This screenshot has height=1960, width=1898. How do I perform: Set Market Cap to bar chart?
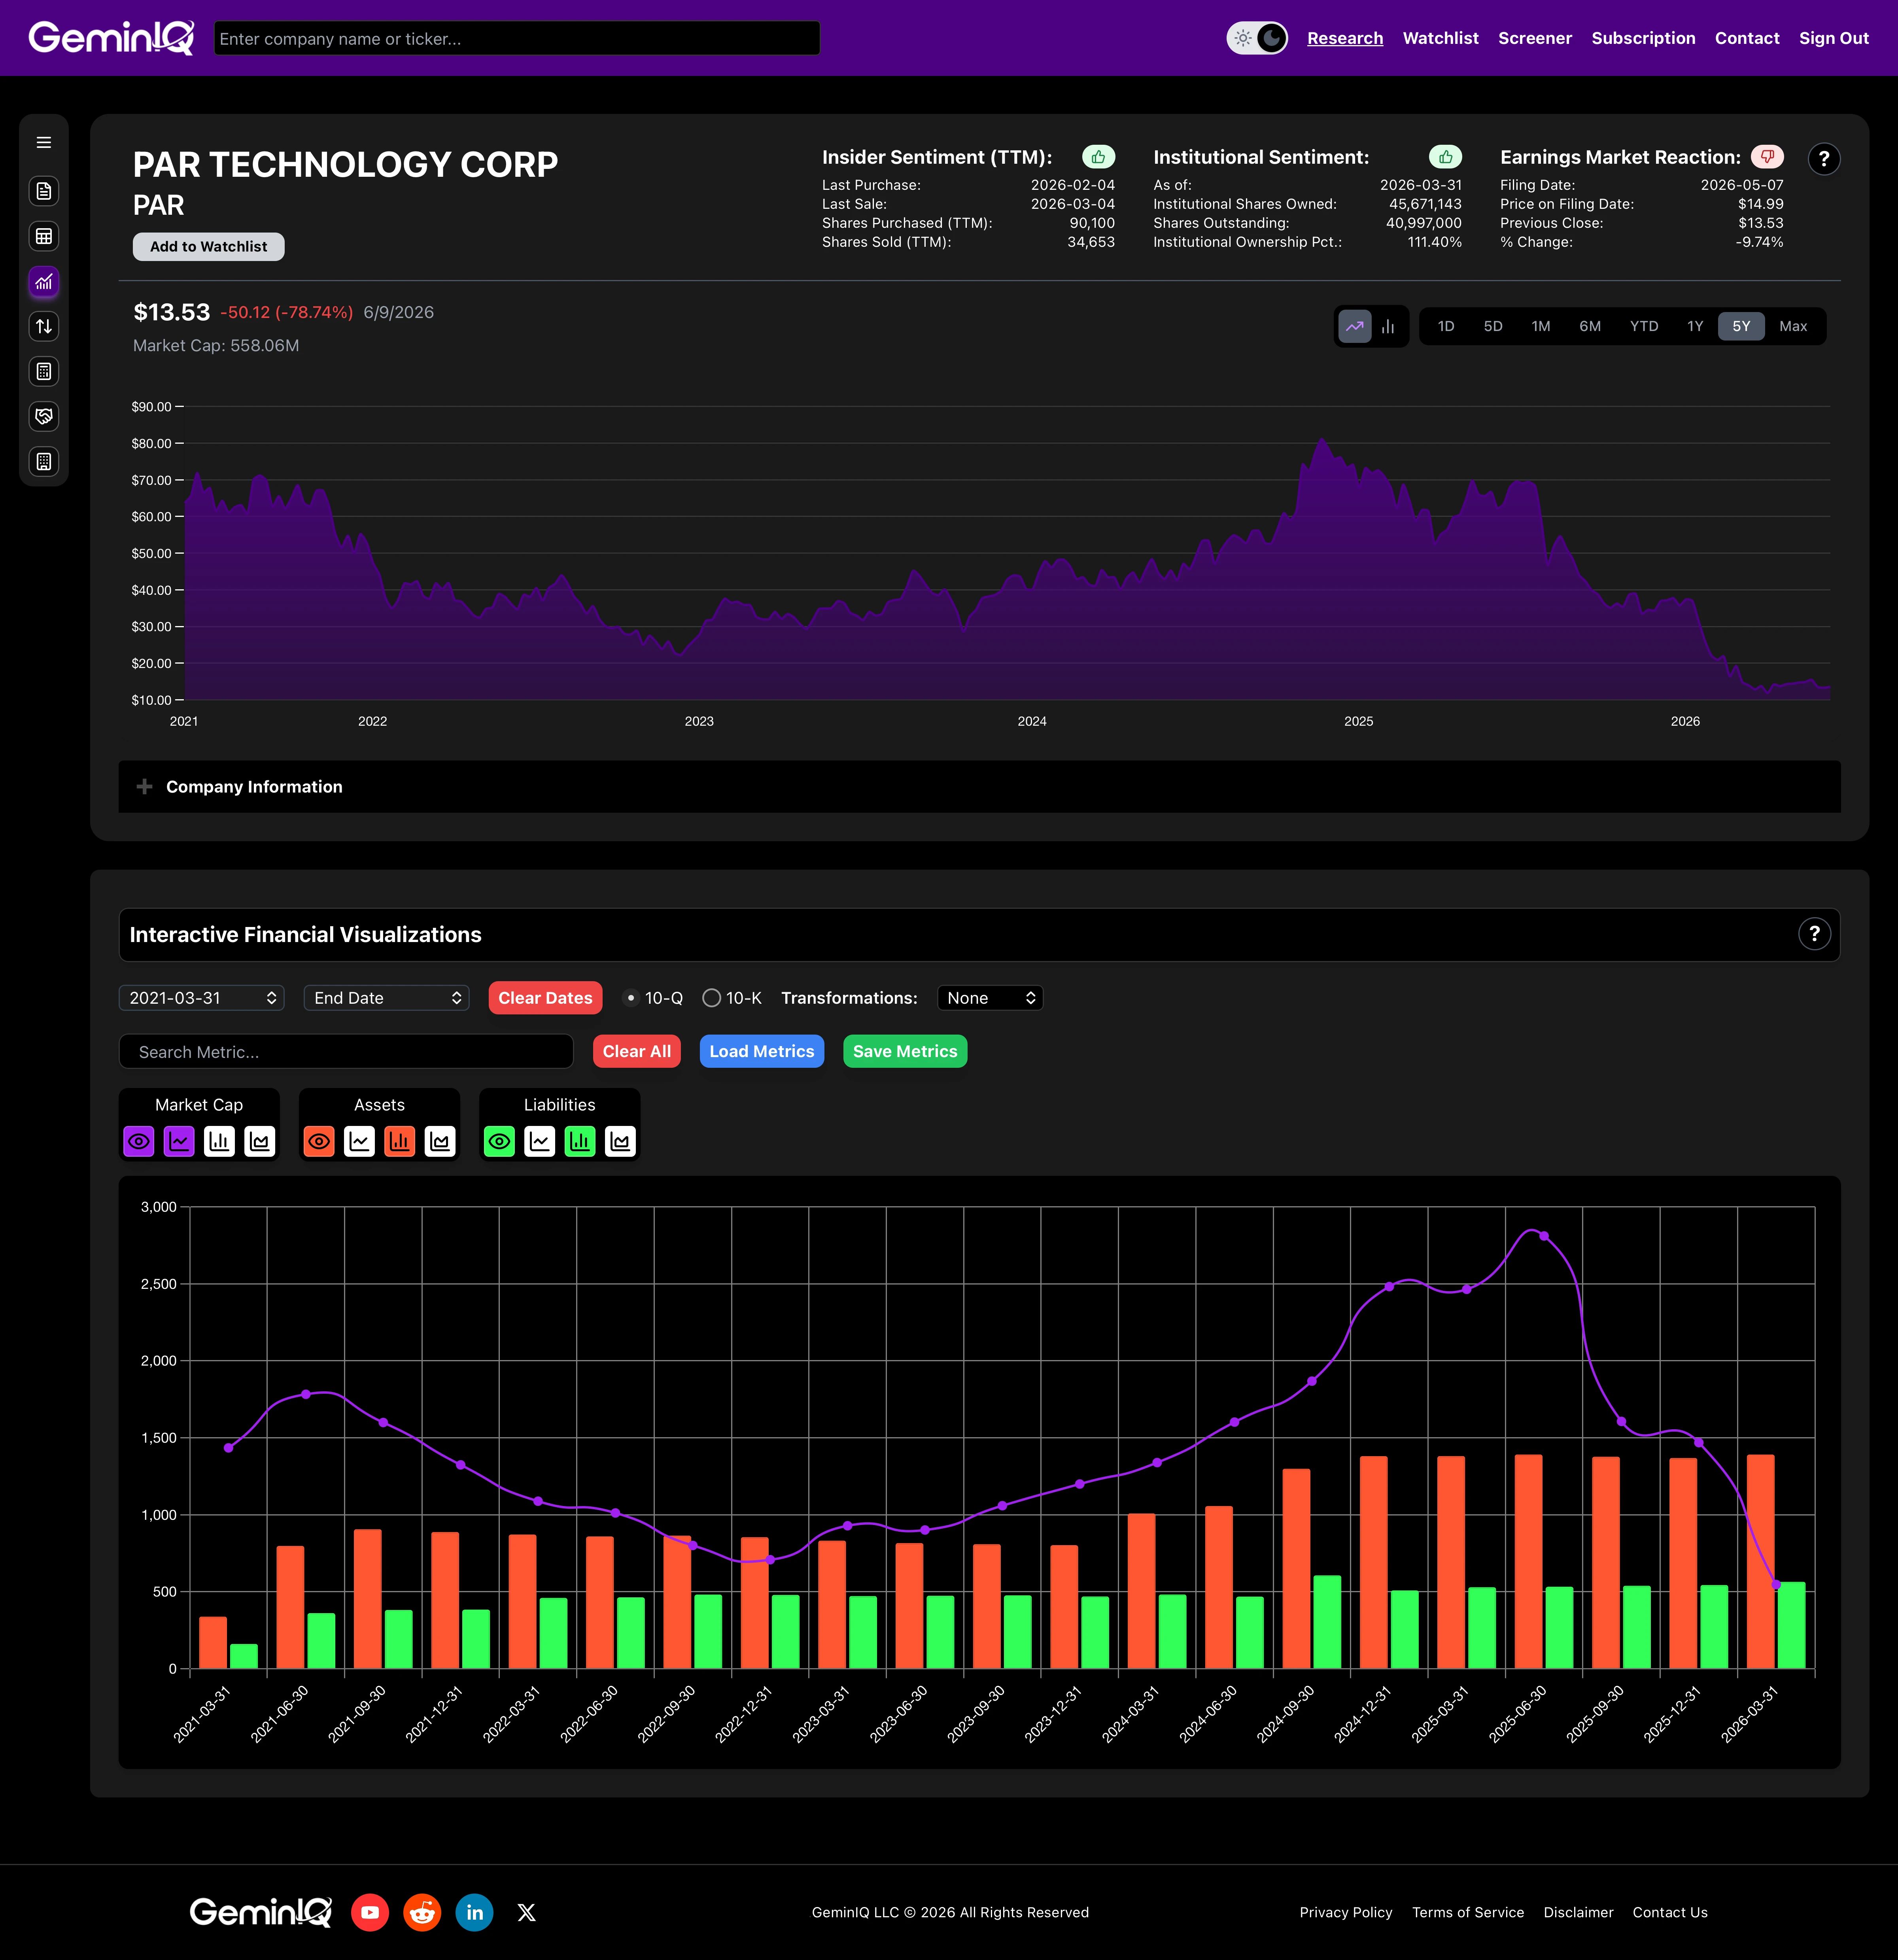coord(219,1141)
